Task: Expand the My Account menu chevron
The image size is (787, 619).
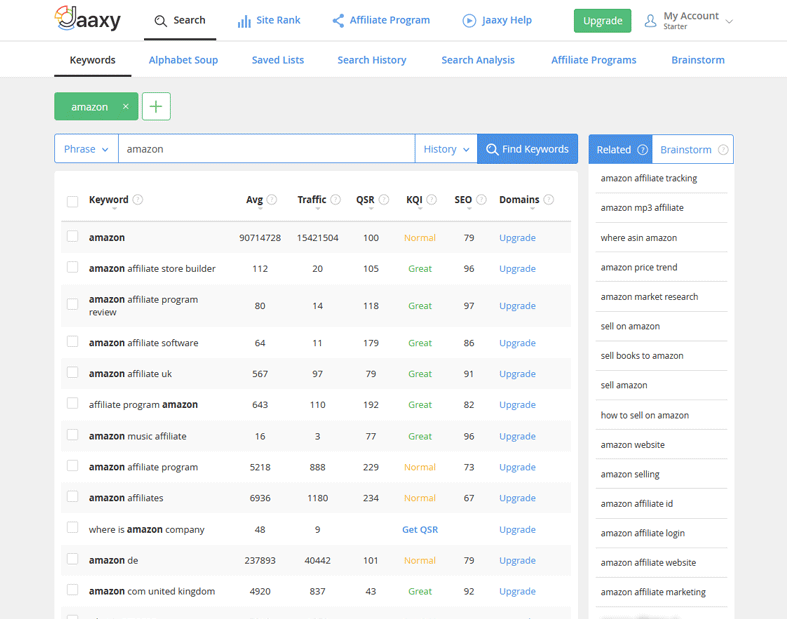Action: [x=729, y=22]
